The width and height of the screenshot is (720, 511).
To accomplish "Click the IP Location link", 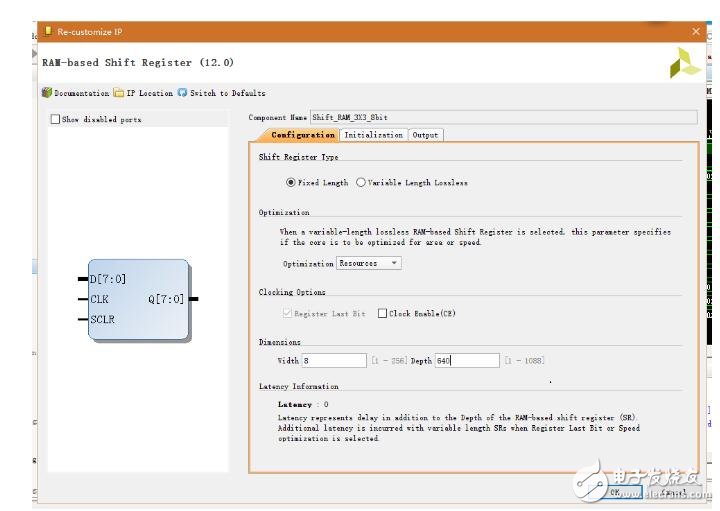I will (x=150, y=93).
